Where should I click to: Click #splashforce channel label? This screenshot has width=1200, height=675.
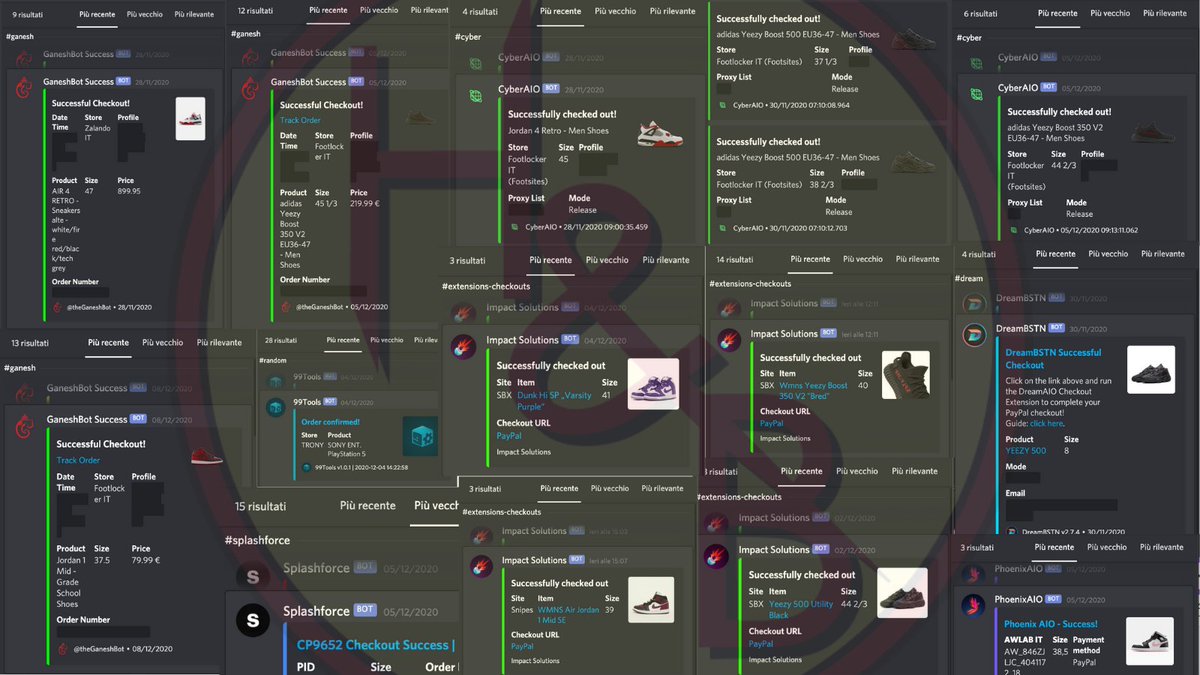tap(257, 541)
